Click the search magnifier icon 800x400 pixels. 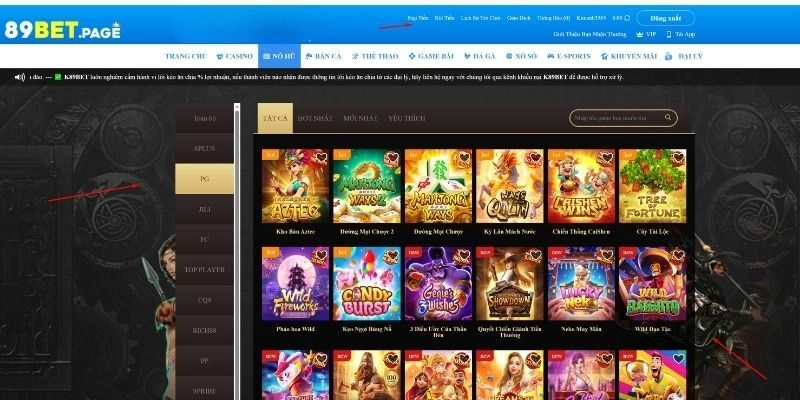pyautogui.click(x=668, y=117)
